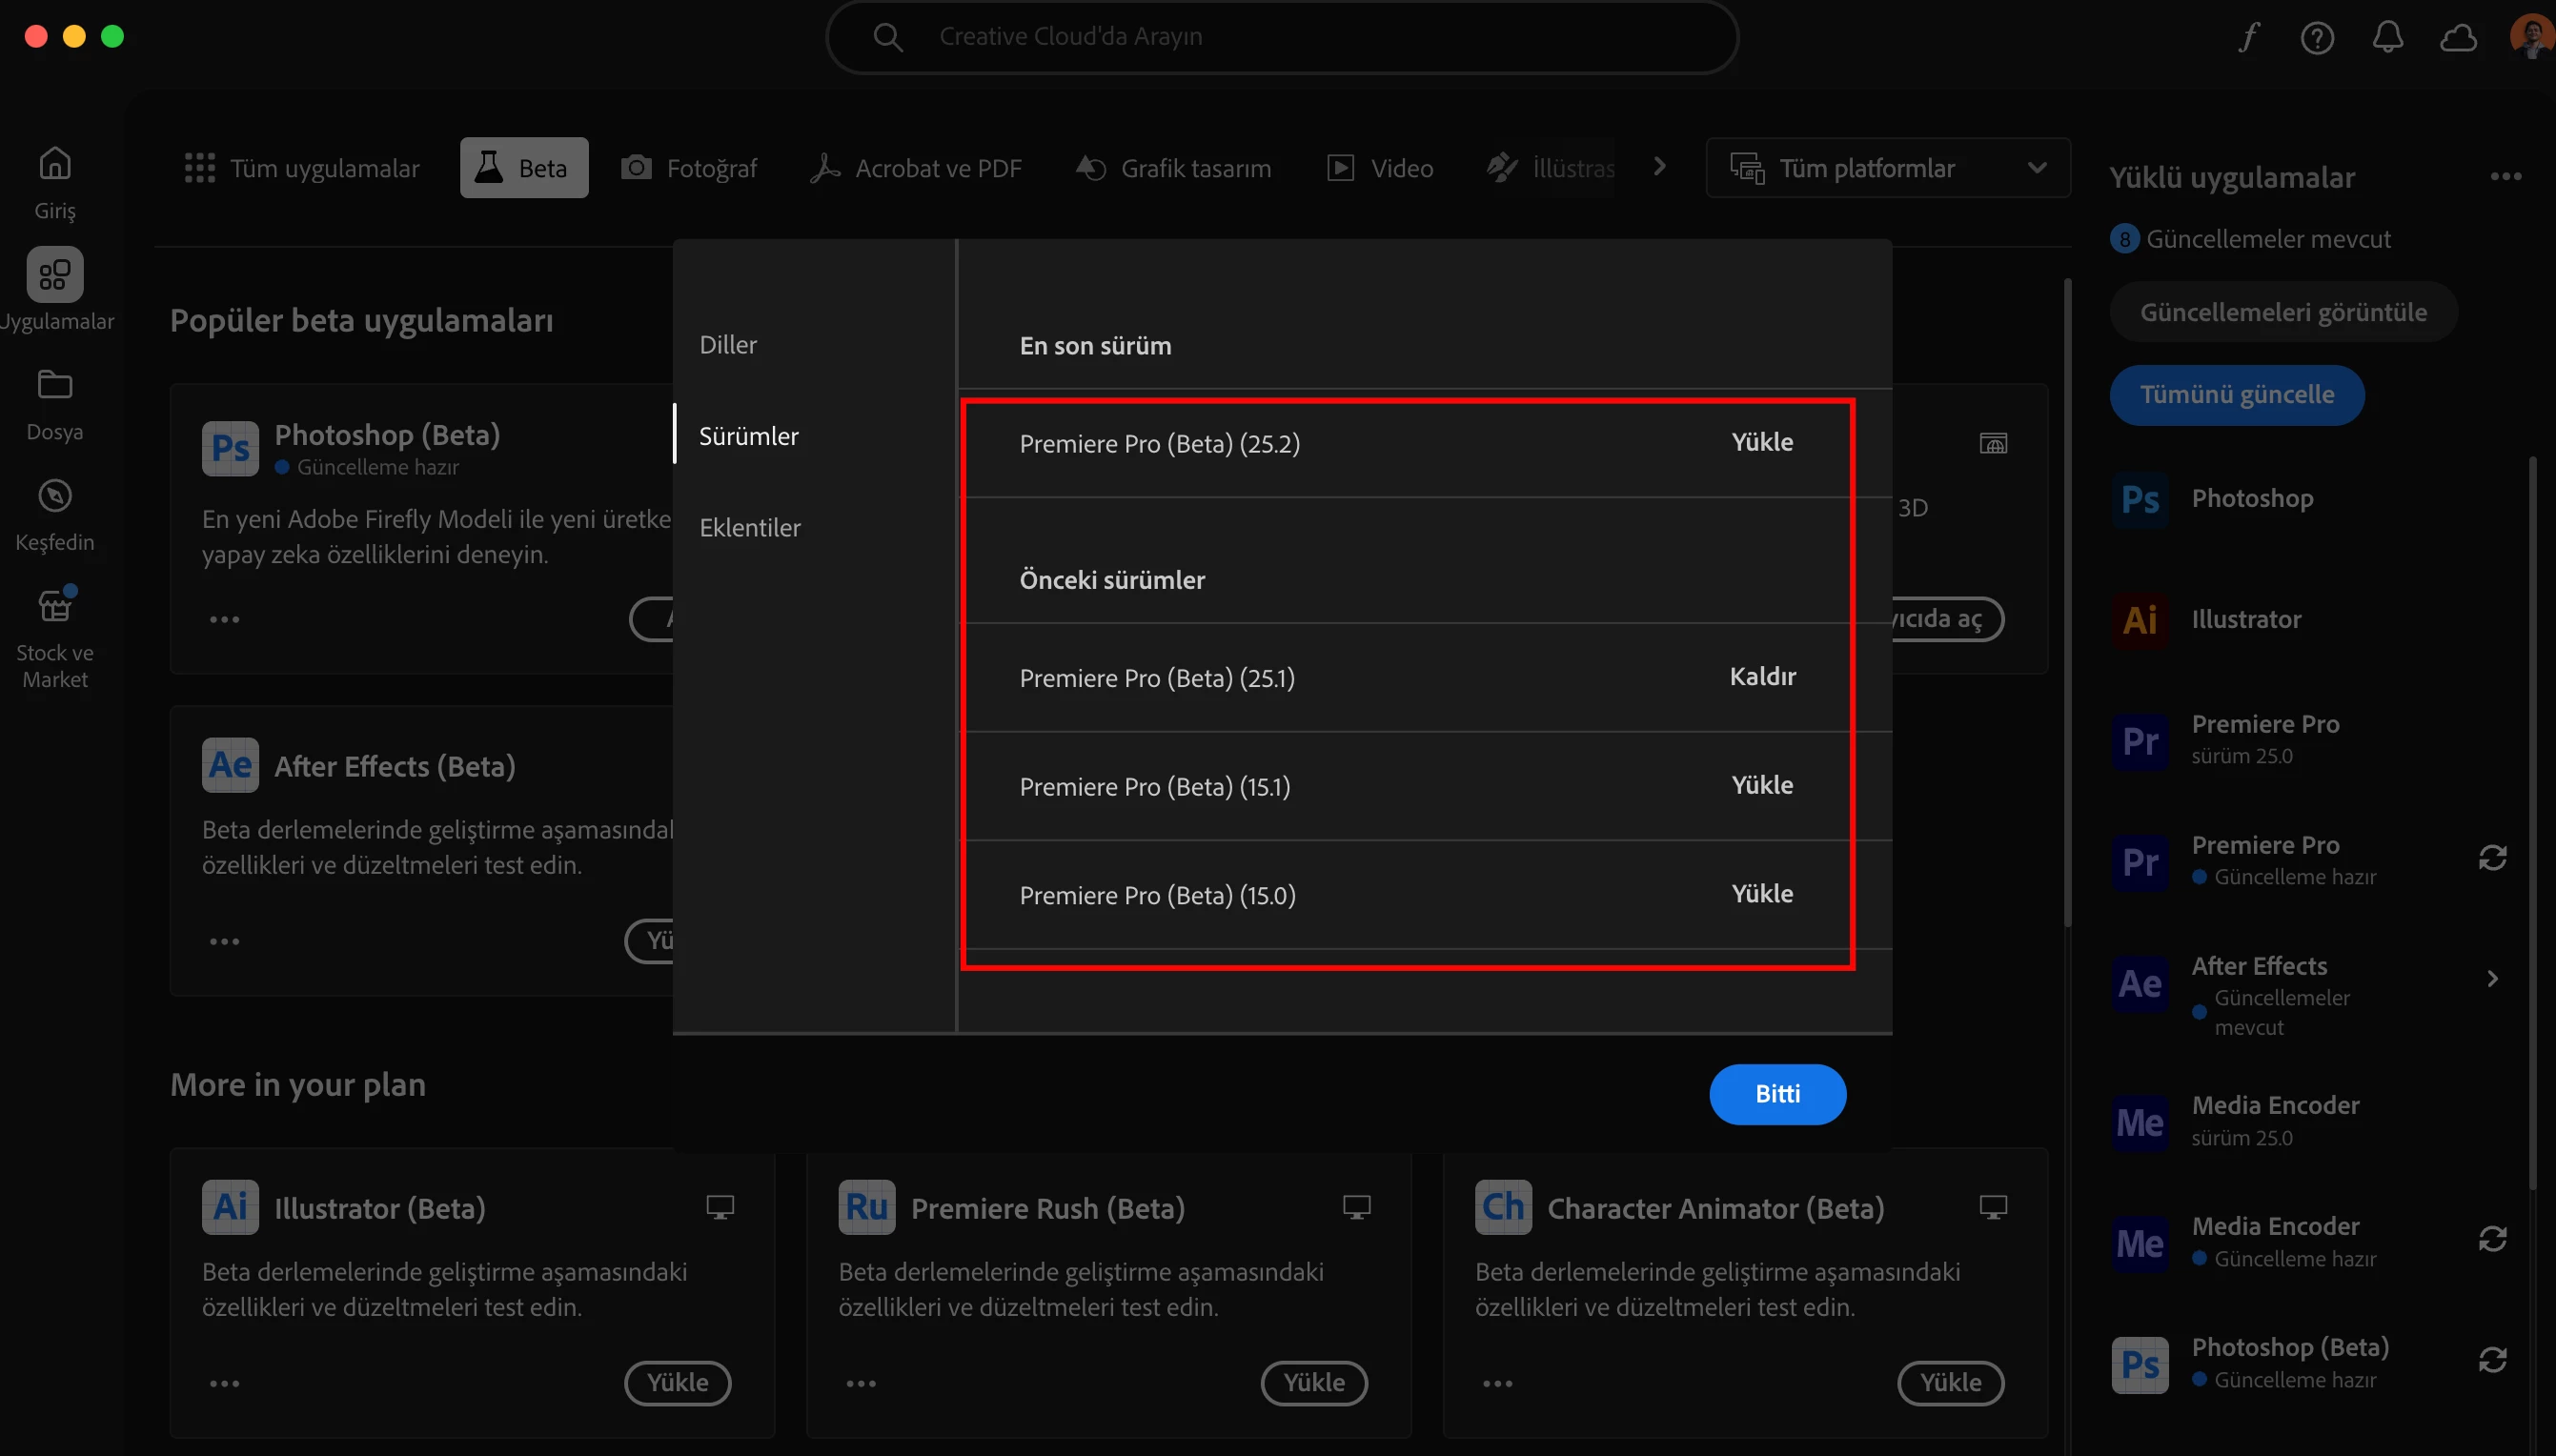Open the fonts icon in top bar

coord(2248,37)
